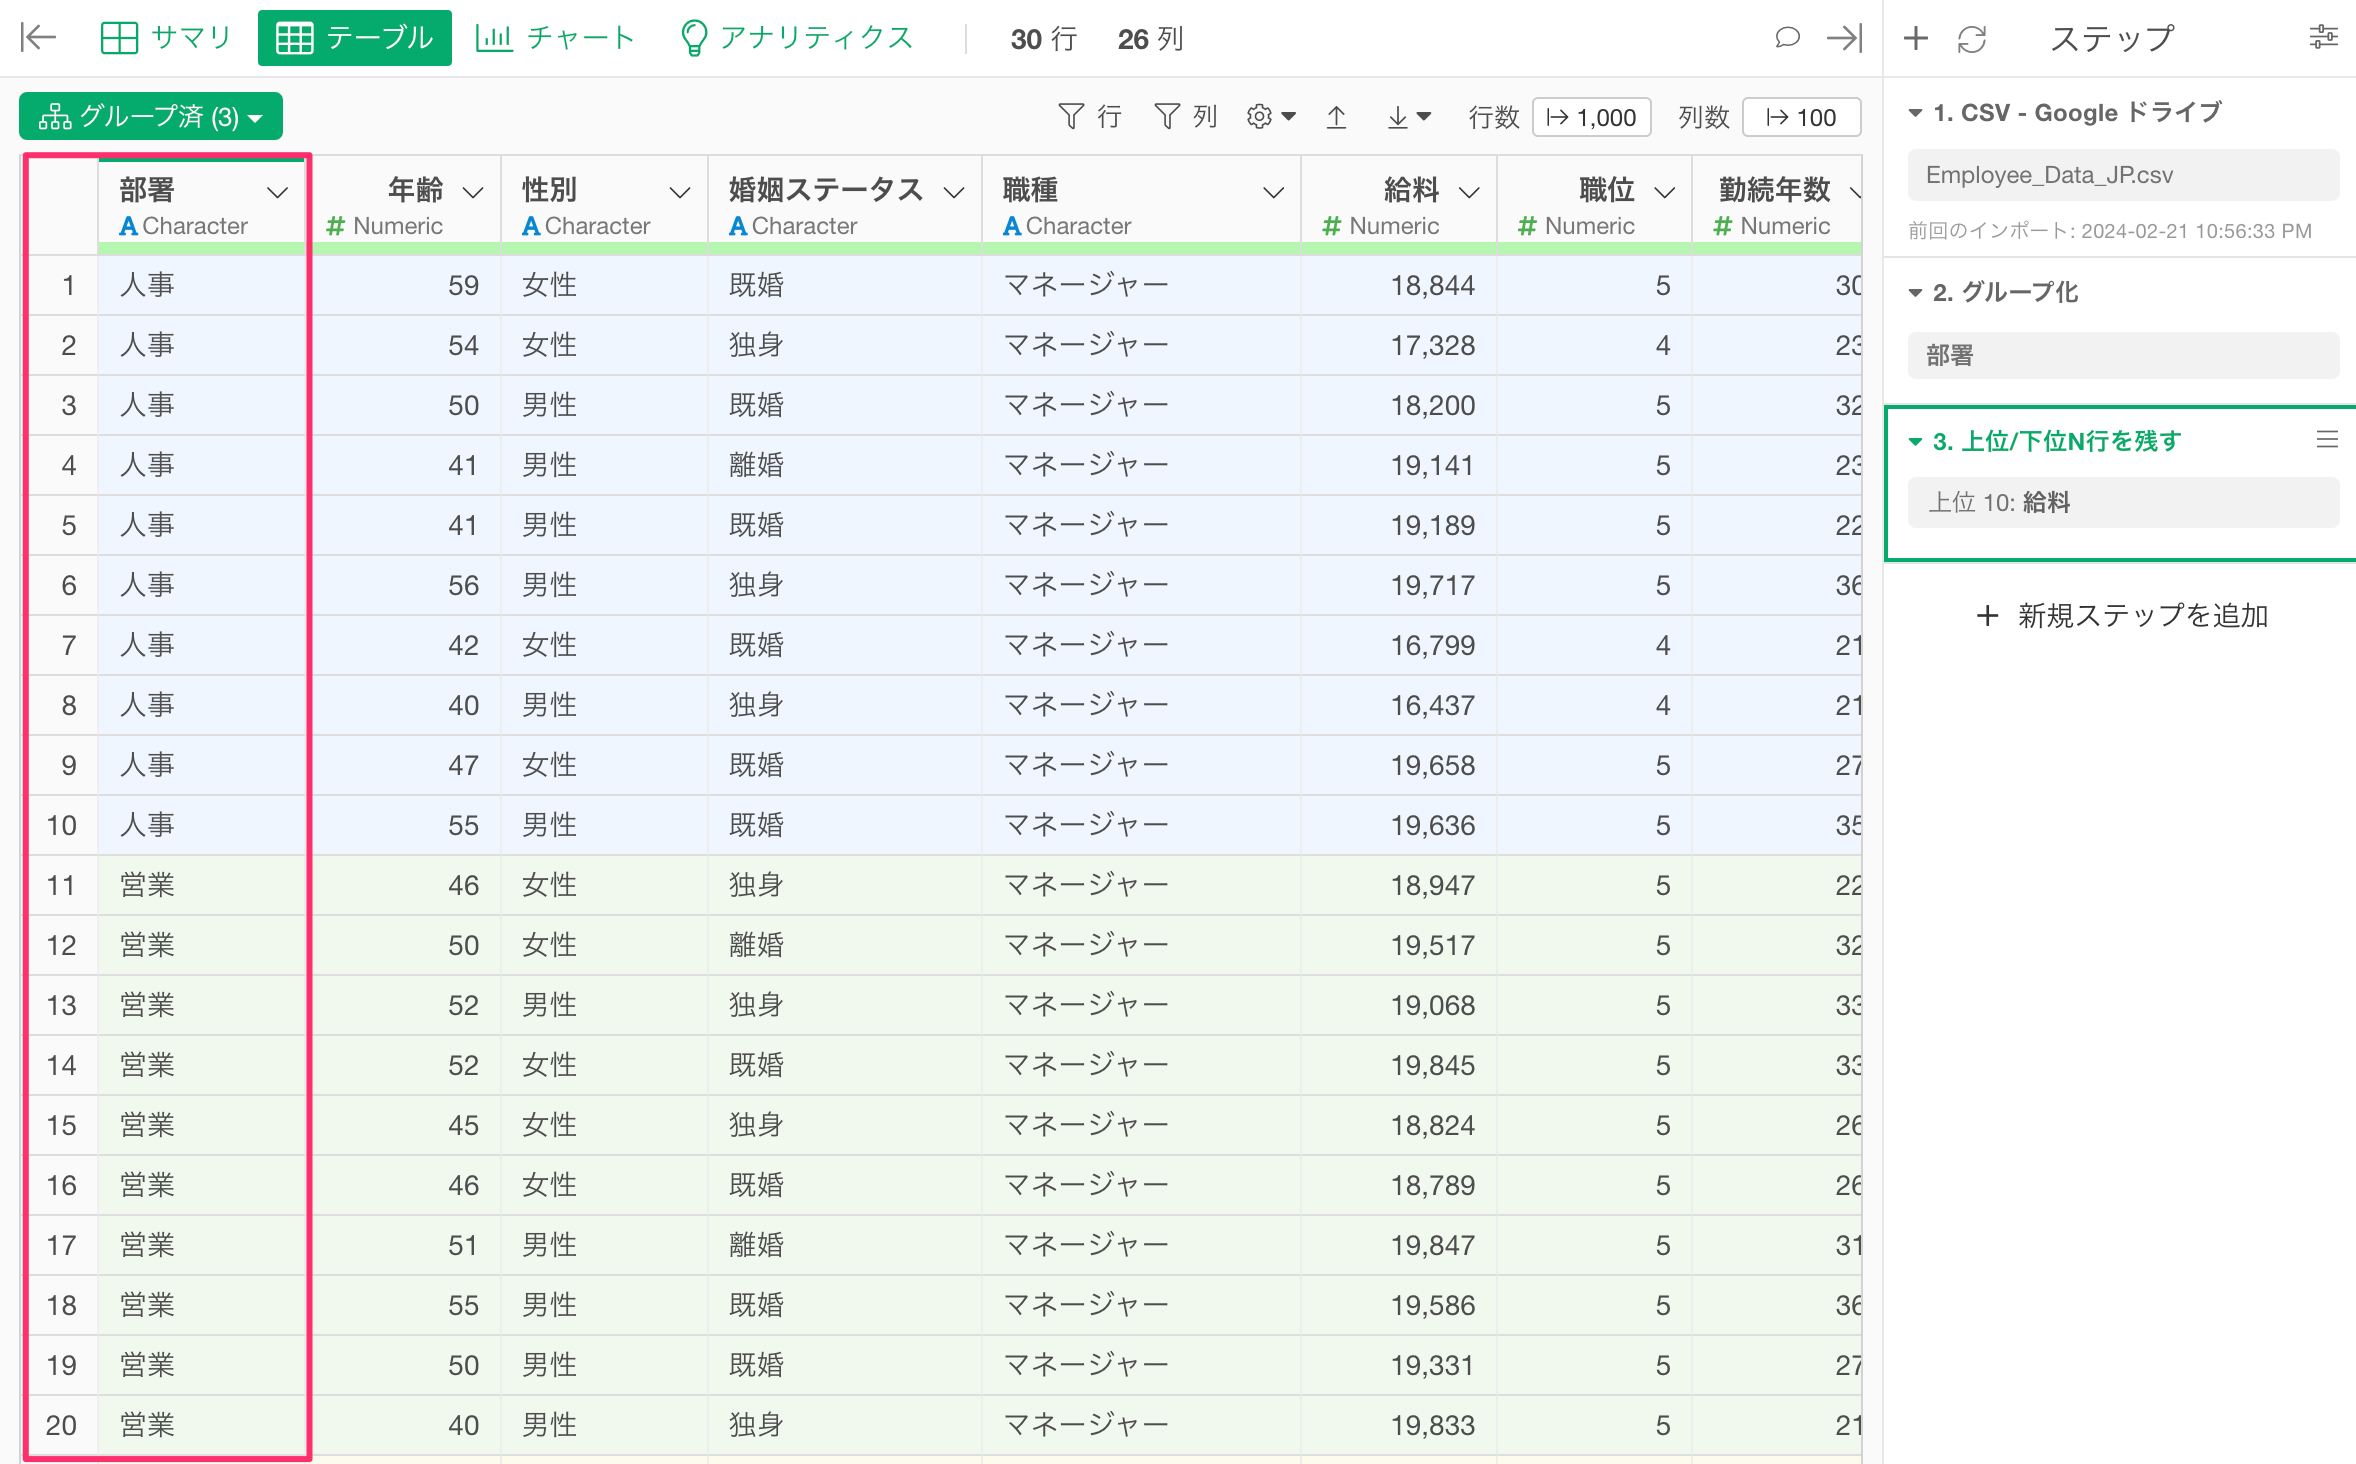The height and width of the screenshot is (1464, 2356).
Task: Click the row count 1,000 field
Action: click(1591, 117)
